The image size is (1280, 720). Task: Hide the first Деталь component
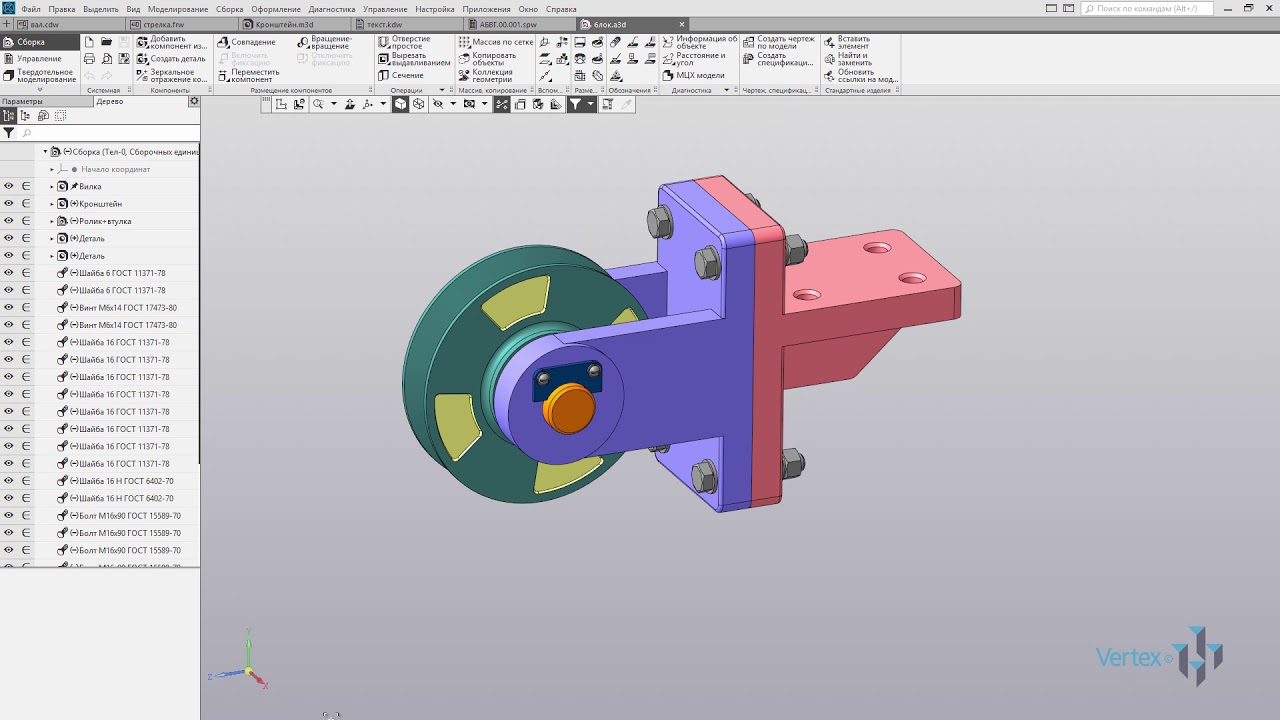click(8, 238)
